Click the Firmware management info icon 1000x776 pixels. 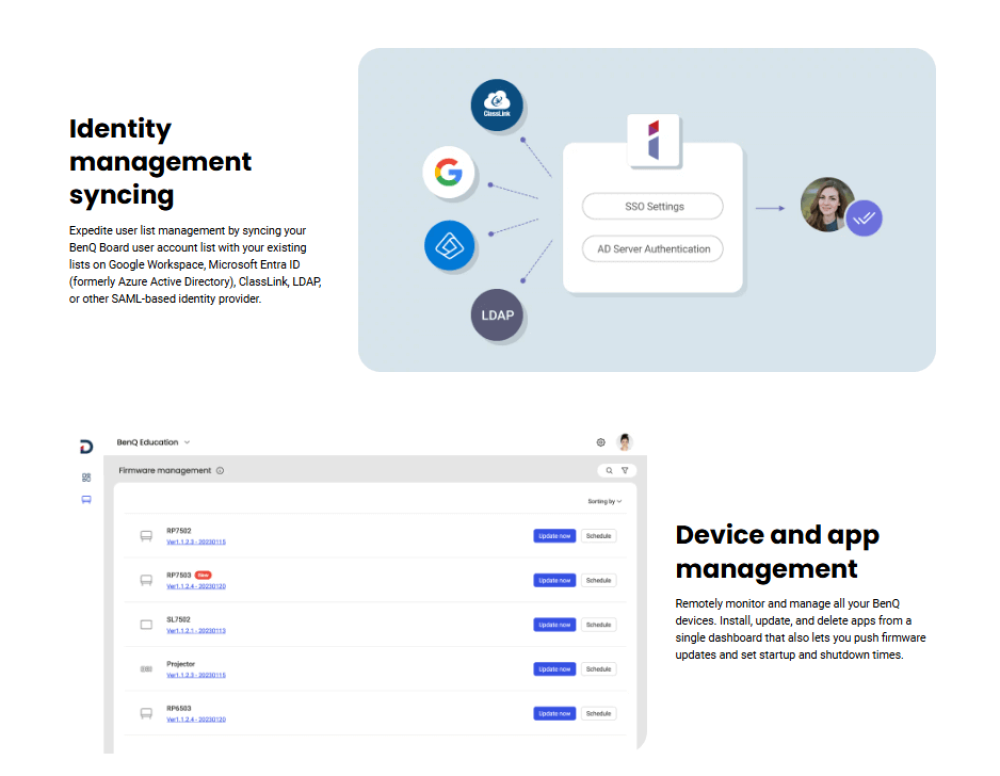pos(220,471)
